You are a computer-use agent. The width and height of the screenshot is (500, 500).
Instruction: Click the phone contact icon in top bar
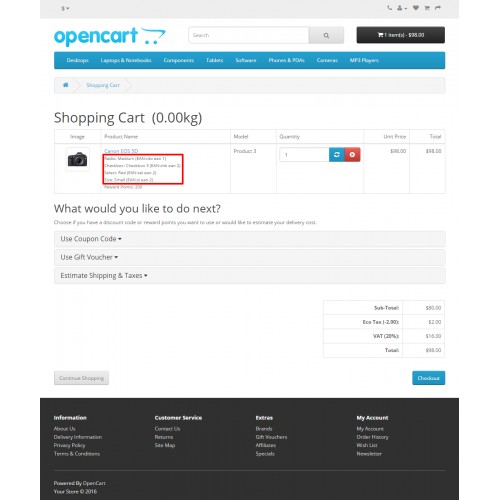[389, 8]
